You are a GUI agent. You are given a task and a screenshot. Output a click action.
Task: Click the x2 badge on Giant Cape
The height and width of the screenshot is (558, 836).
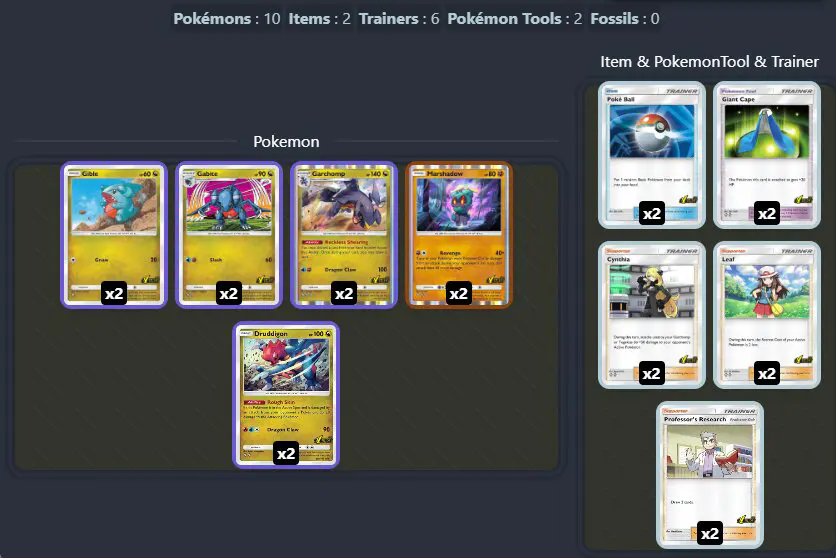(x=767, y=213)
